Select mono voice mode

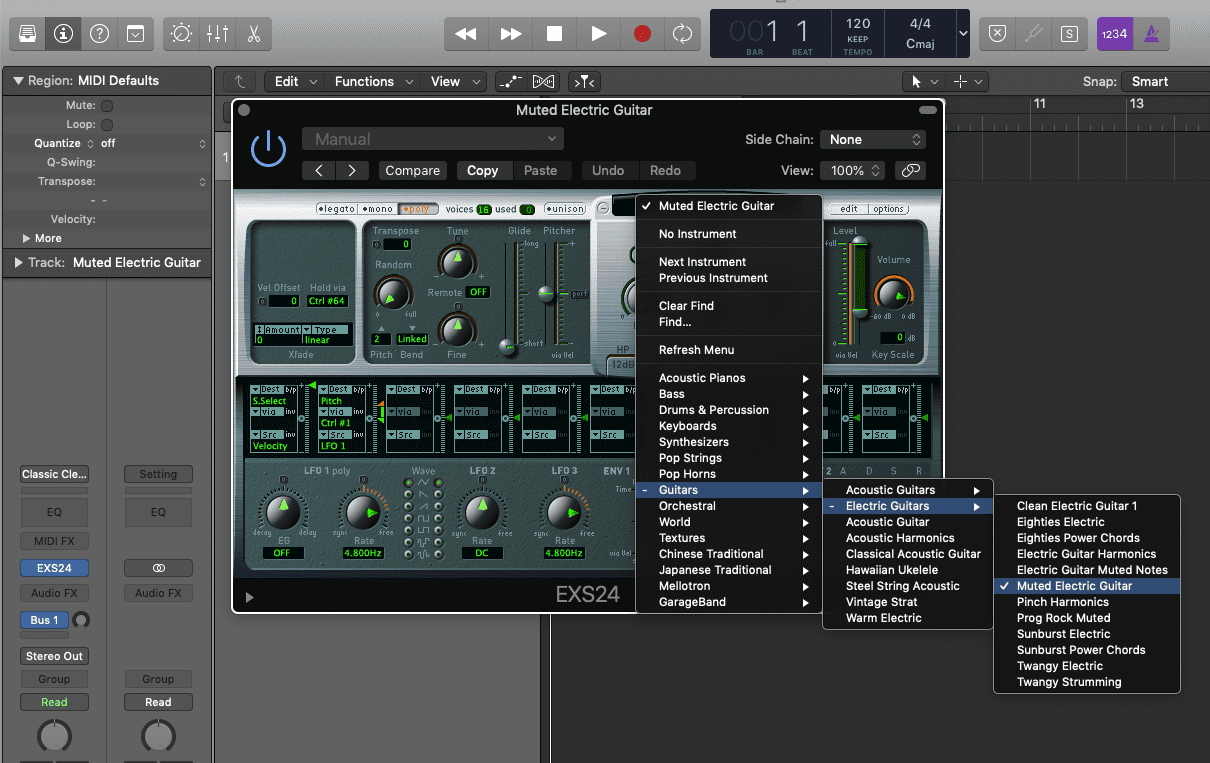point(377,209)
